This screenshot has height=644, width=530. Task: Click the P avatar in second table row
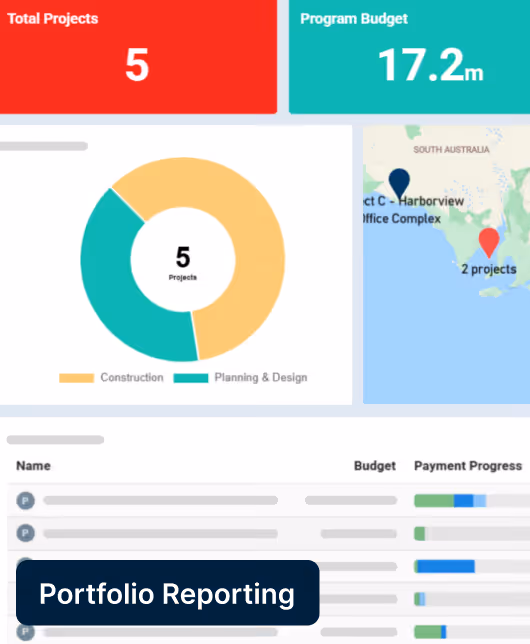coord(25,533)
